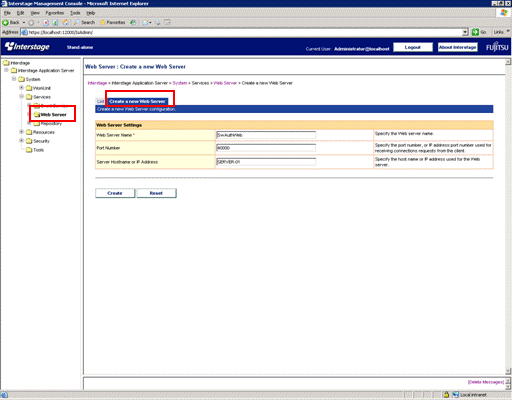Open the address bar dropdown arrow
The width and height of the screenshot is (512, 400).
pos(465,32)
